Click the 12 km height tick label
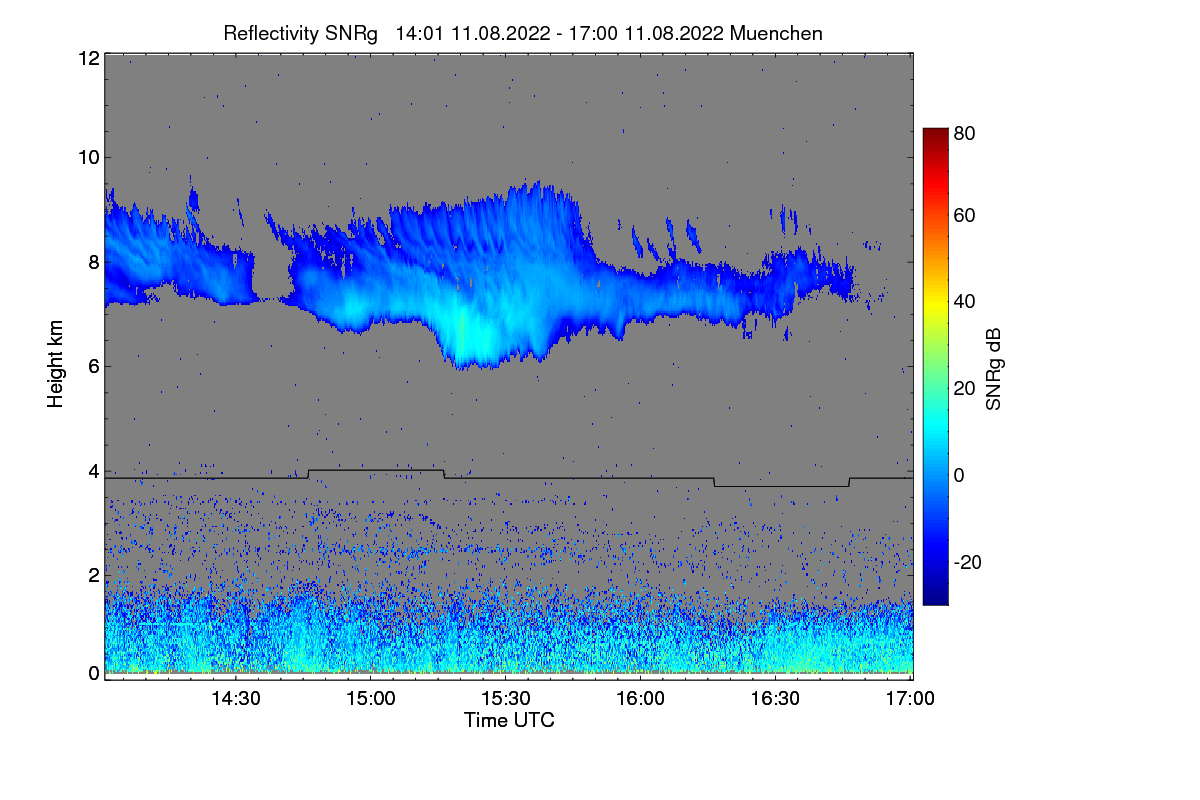Image resolution: width=1200 pixels, height=800 pixels. coord(88,58)
